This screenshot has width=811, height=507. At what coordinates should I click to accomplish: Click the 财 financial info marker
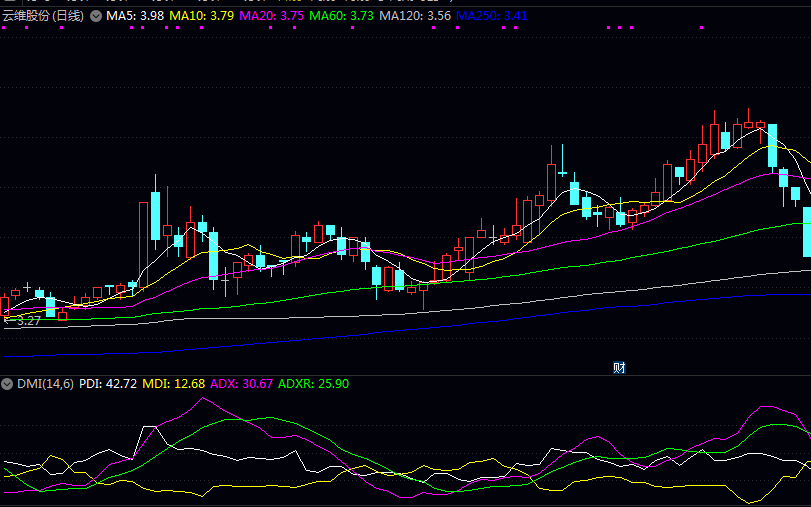coord(619,367)
